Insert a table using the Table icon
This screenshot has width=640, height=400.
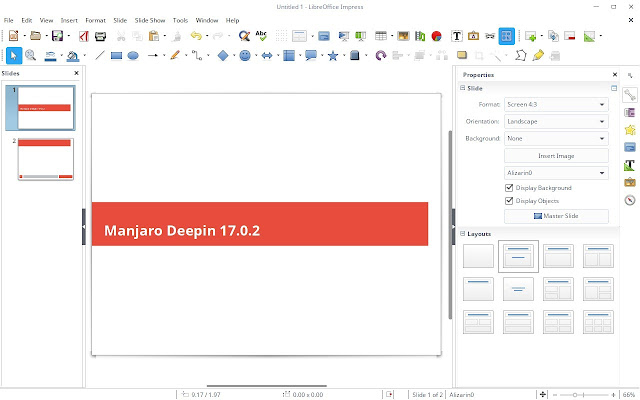click(x=381, y=36)
